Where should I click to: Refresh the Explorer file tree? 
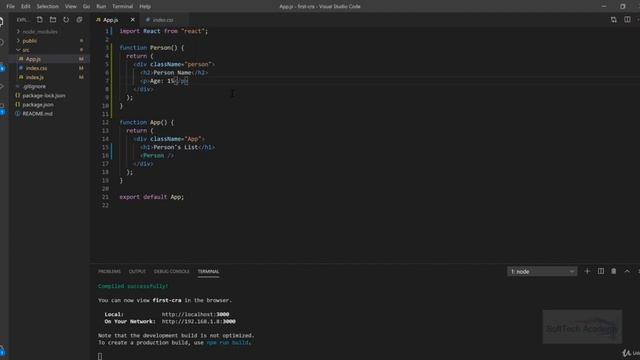point(66,20)
